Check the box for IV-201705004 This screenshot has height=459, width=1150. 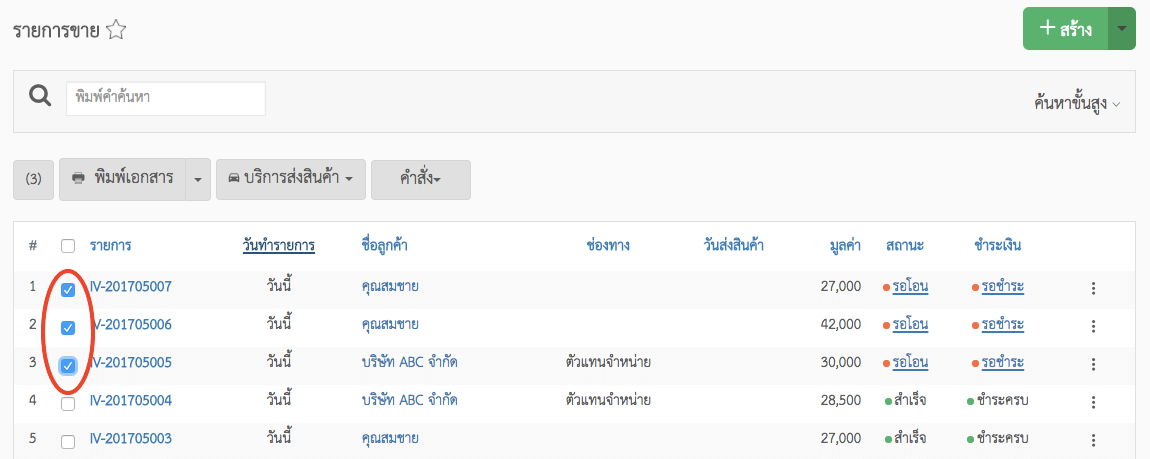67,404
